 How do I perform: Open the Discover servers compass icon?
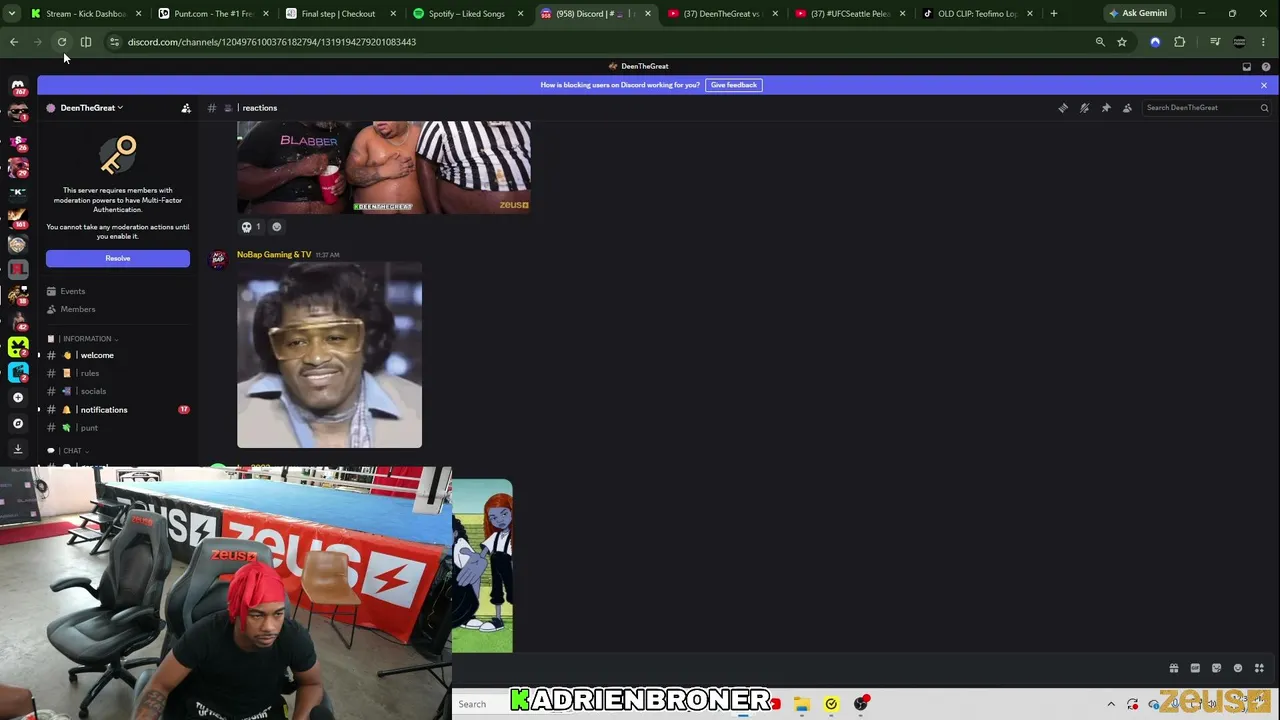pos(18,423)
